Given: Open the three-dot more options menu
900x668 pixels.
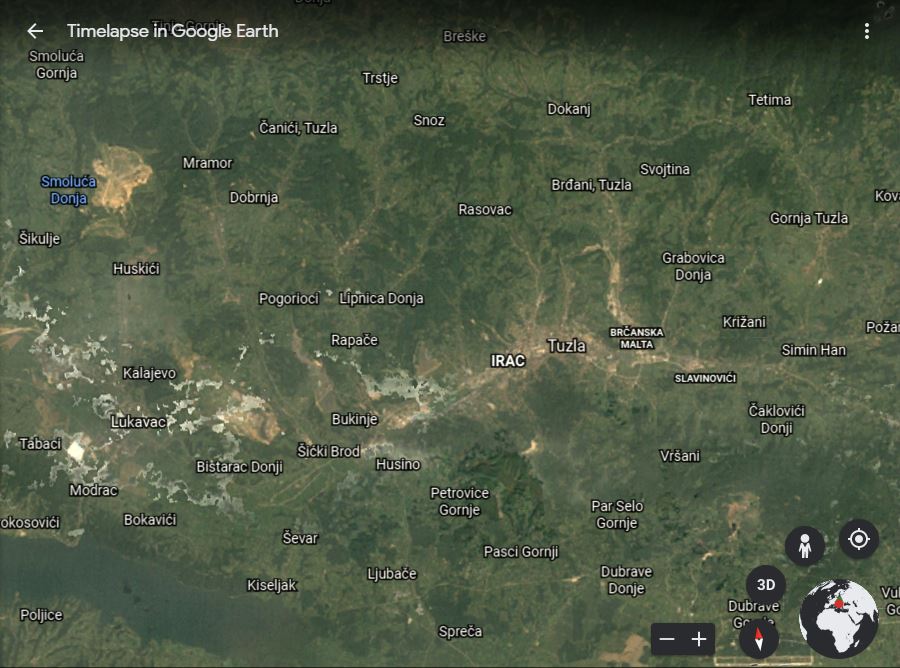Looking at the screenshot, I should [866, 31].
